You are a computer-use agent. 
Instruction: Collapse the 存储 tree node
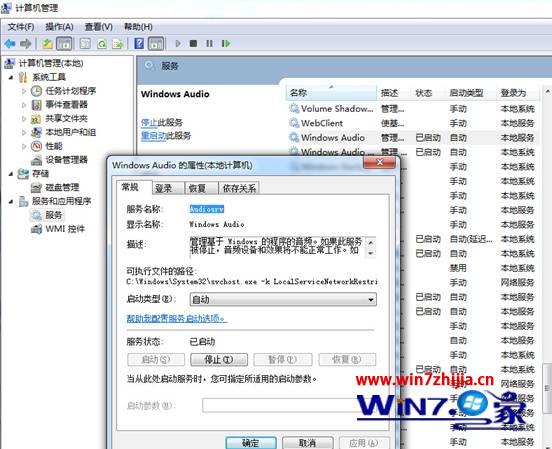click(x=11, y=174)
